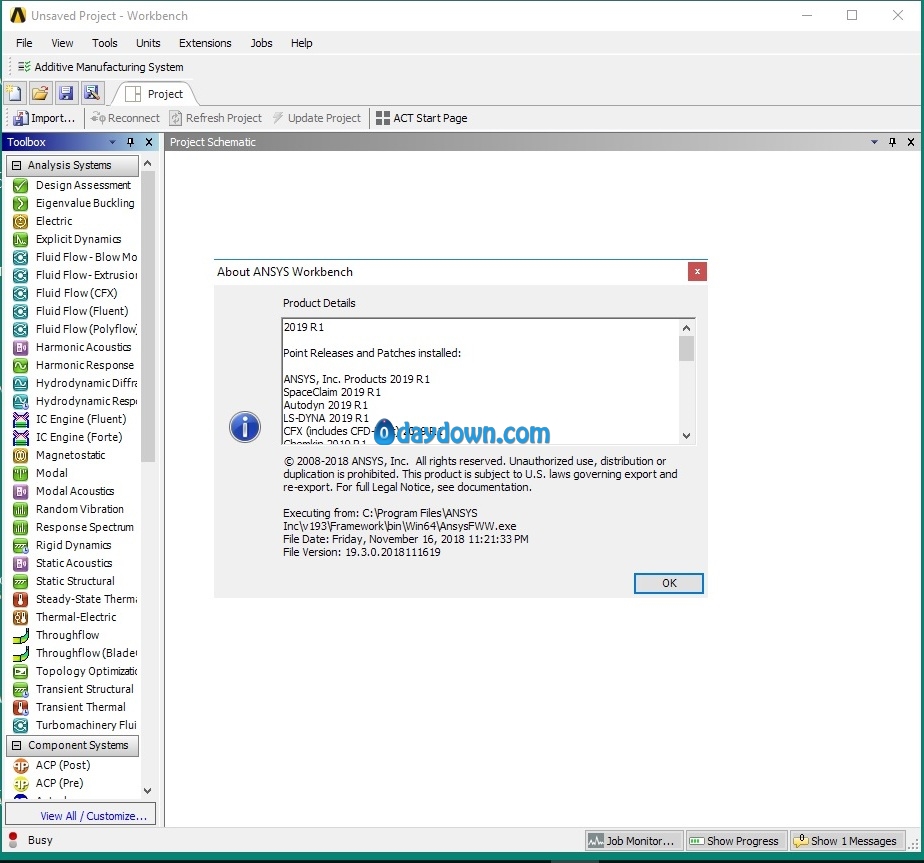Click the Import button
This screenshot has height=863, width=924.
pos(45,118)
